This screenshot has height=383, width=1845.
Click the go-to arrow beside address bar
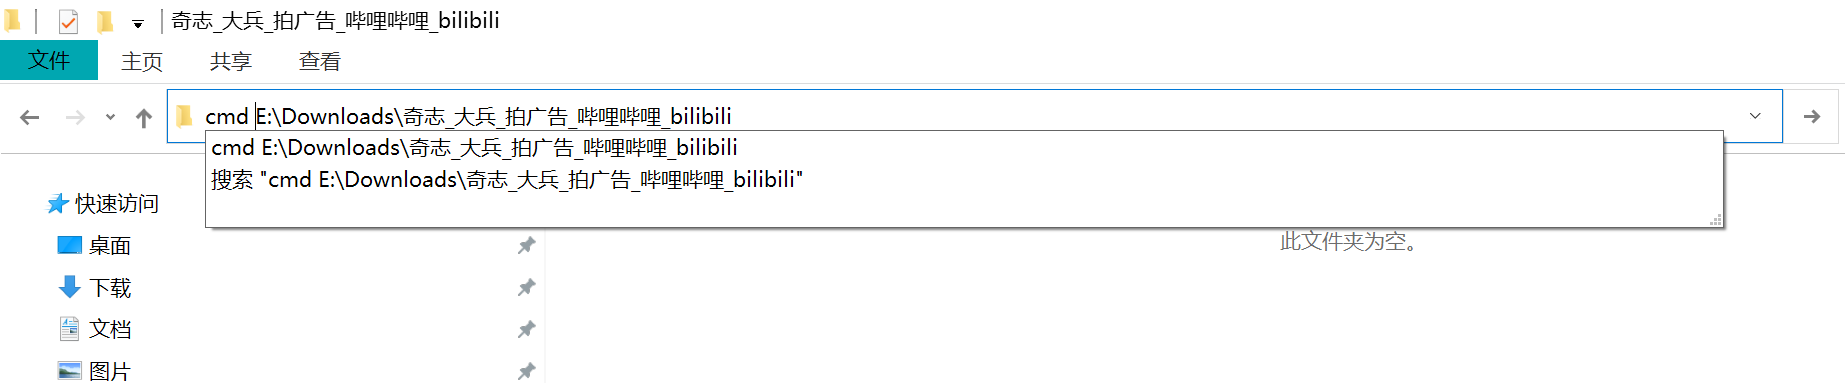pyautogui.click(x=1811, y=116)
